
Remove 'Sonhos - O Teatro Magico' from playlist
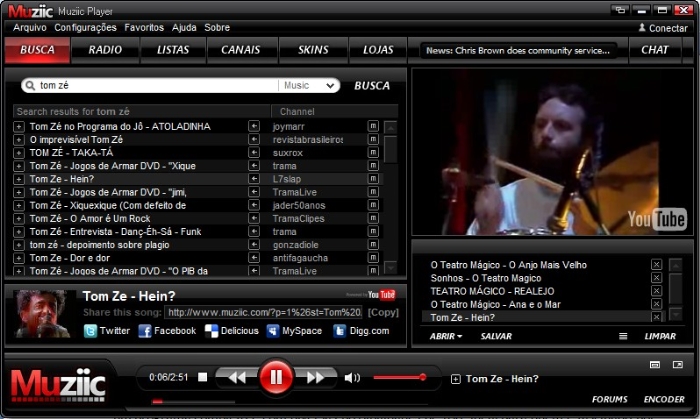click(656, 278)
